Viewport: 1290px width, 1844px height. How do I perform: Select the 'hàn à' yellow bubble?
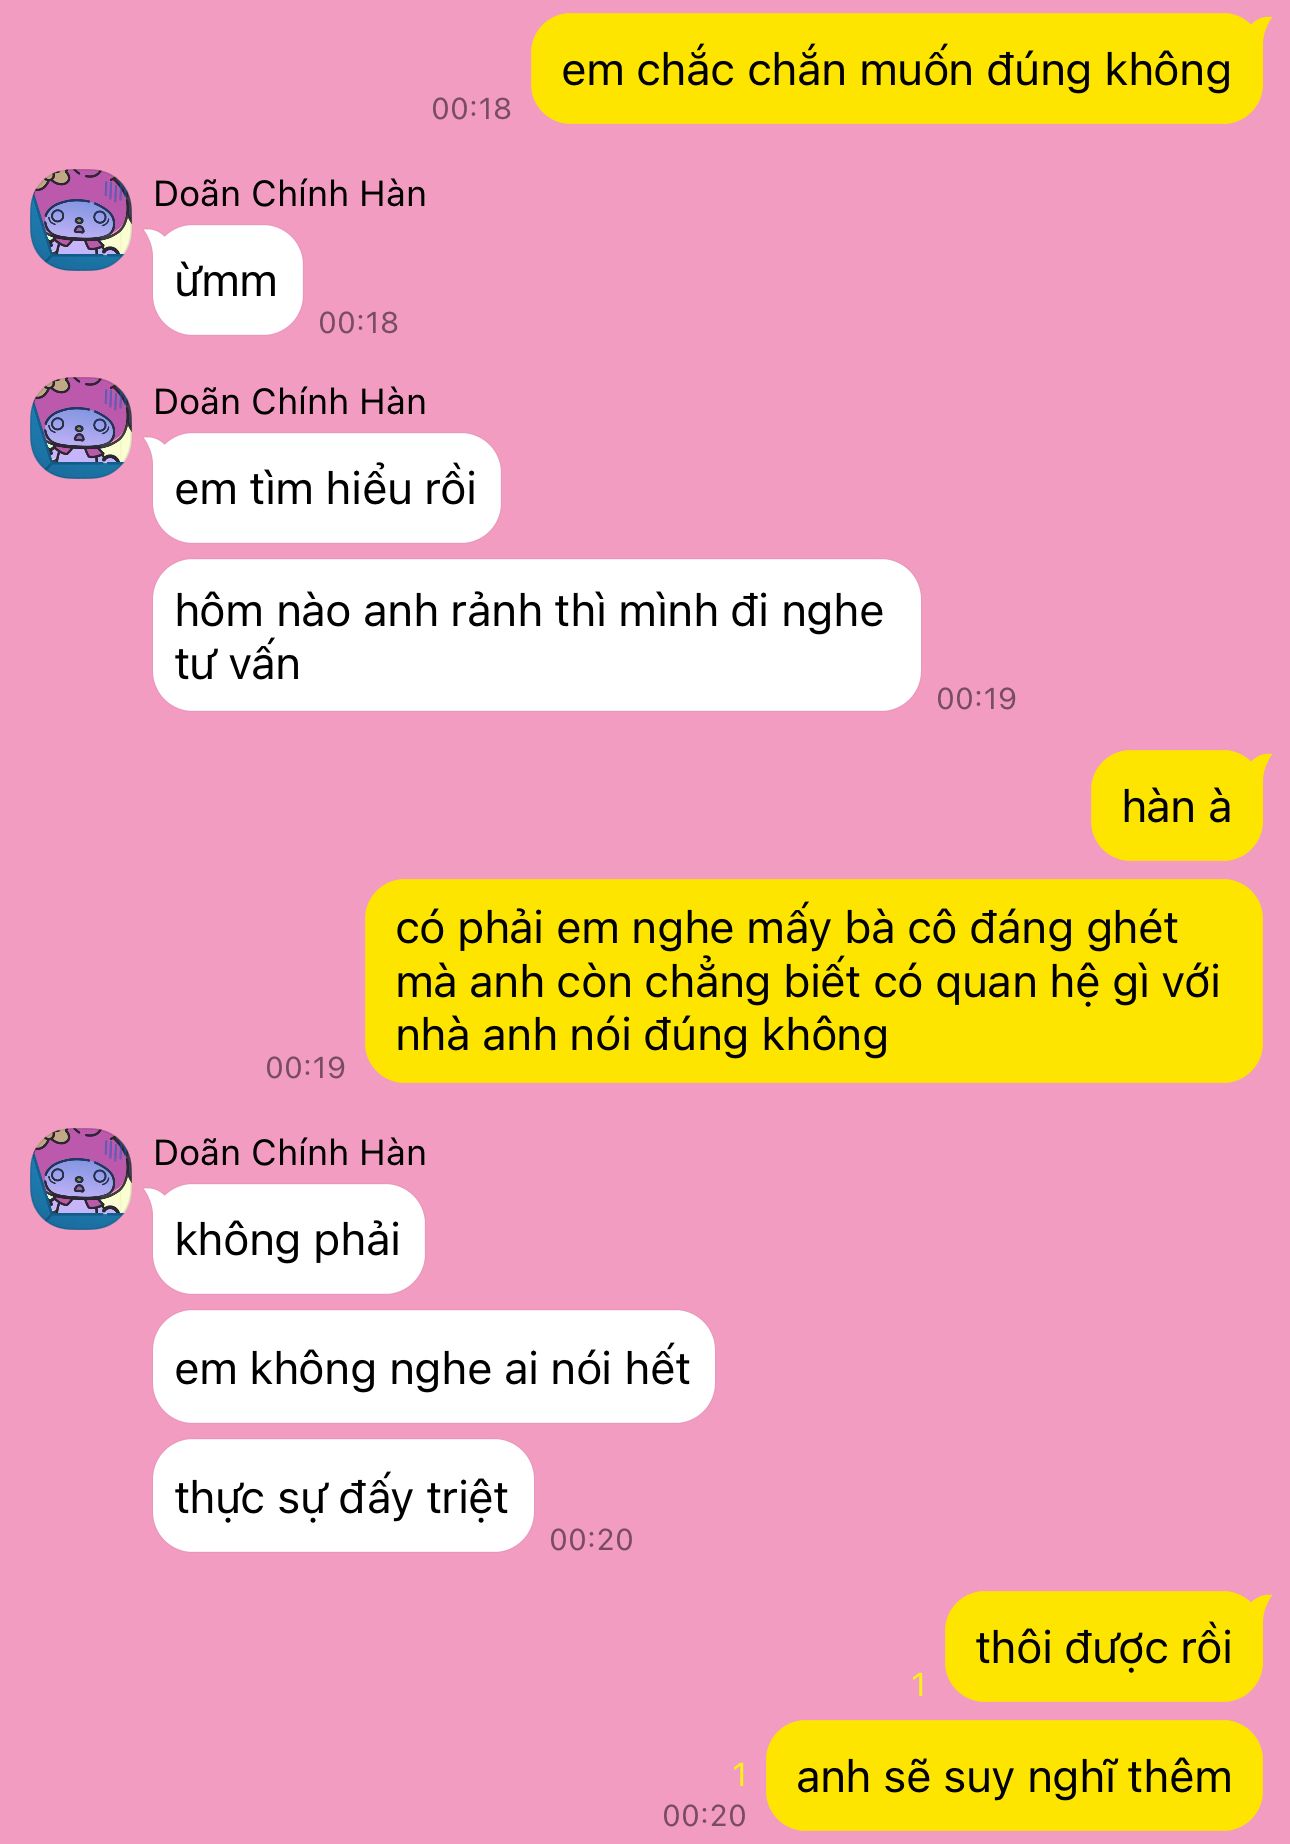1177,806
